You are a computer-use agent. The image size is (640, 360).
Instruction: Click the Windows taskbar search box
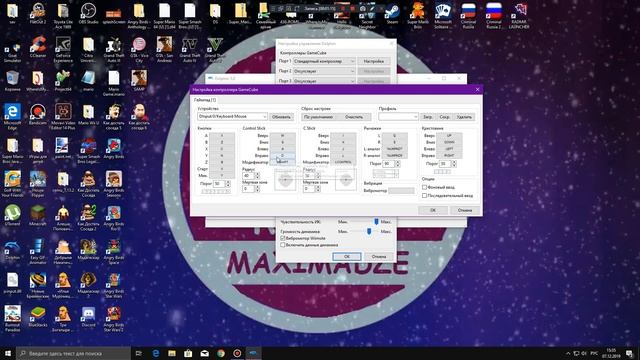point(73,353)
